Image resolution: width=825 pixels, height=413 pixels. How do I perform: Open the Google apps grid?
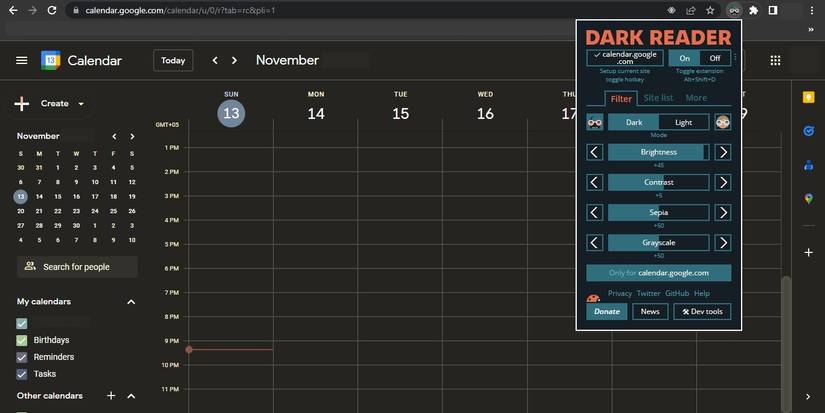[x=775, y=61]
